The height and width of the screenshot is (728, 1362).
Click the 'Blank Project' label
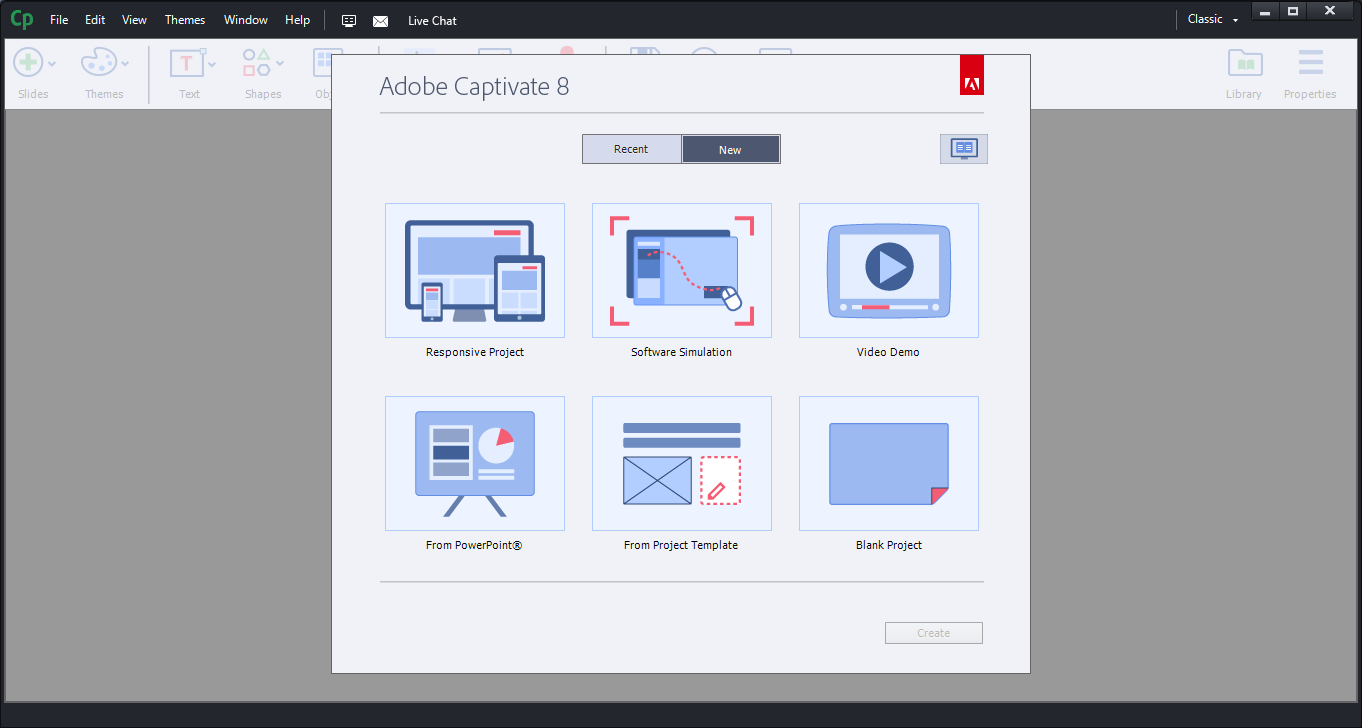tap(889, 545)
